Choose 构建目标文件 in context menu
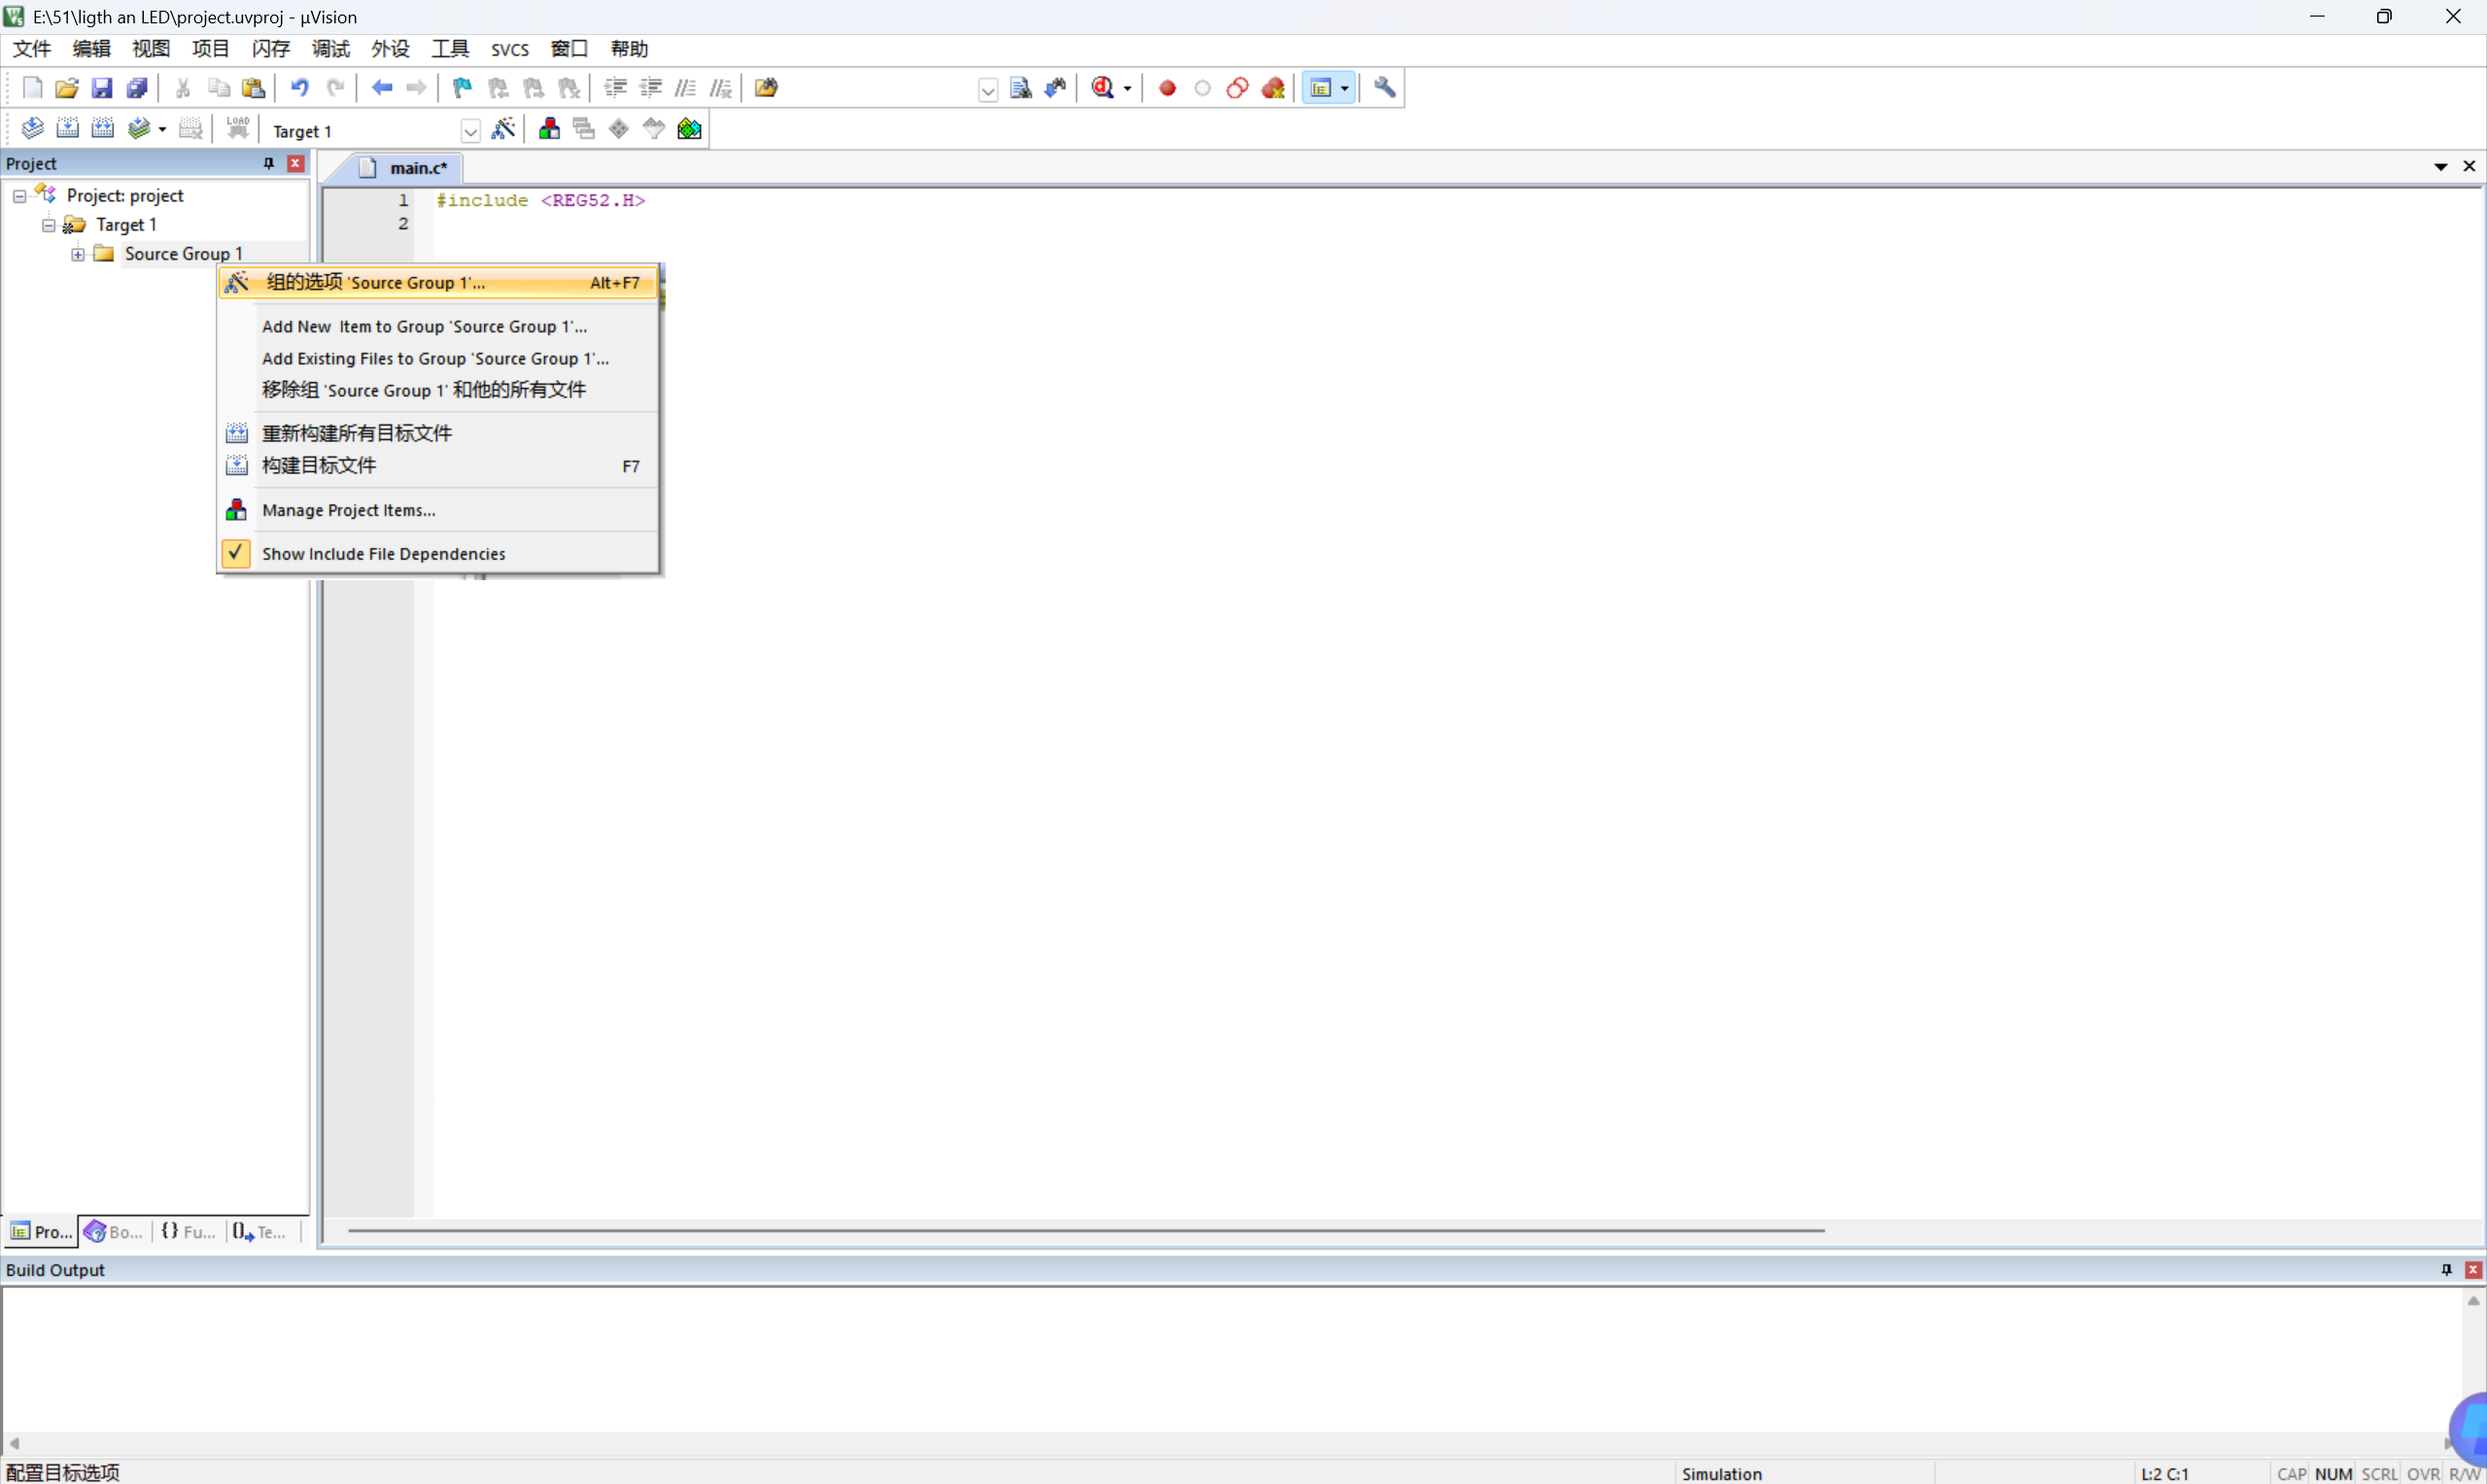This screenshot has width=2487, height=1484. point(319,465)
